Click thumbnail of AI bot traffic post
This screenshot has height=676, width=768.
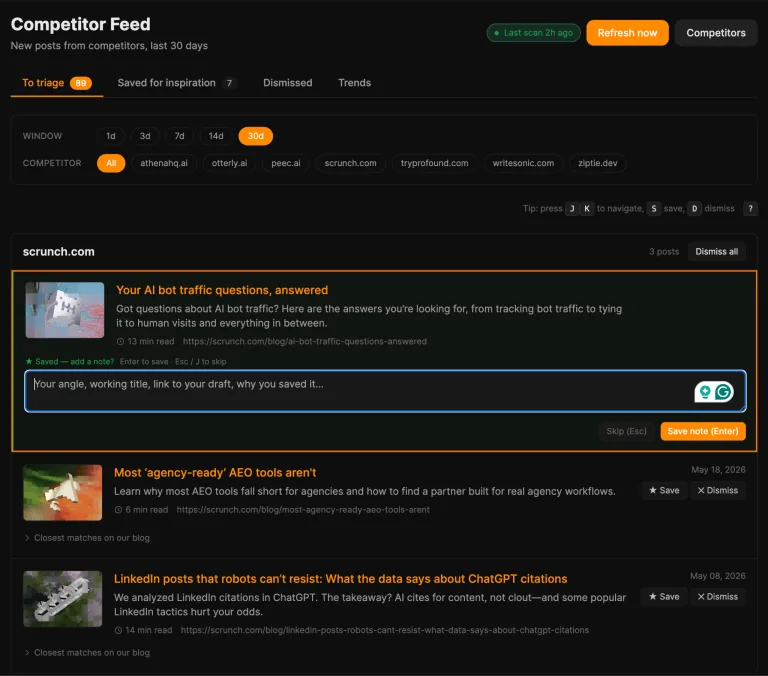[65, 310]
